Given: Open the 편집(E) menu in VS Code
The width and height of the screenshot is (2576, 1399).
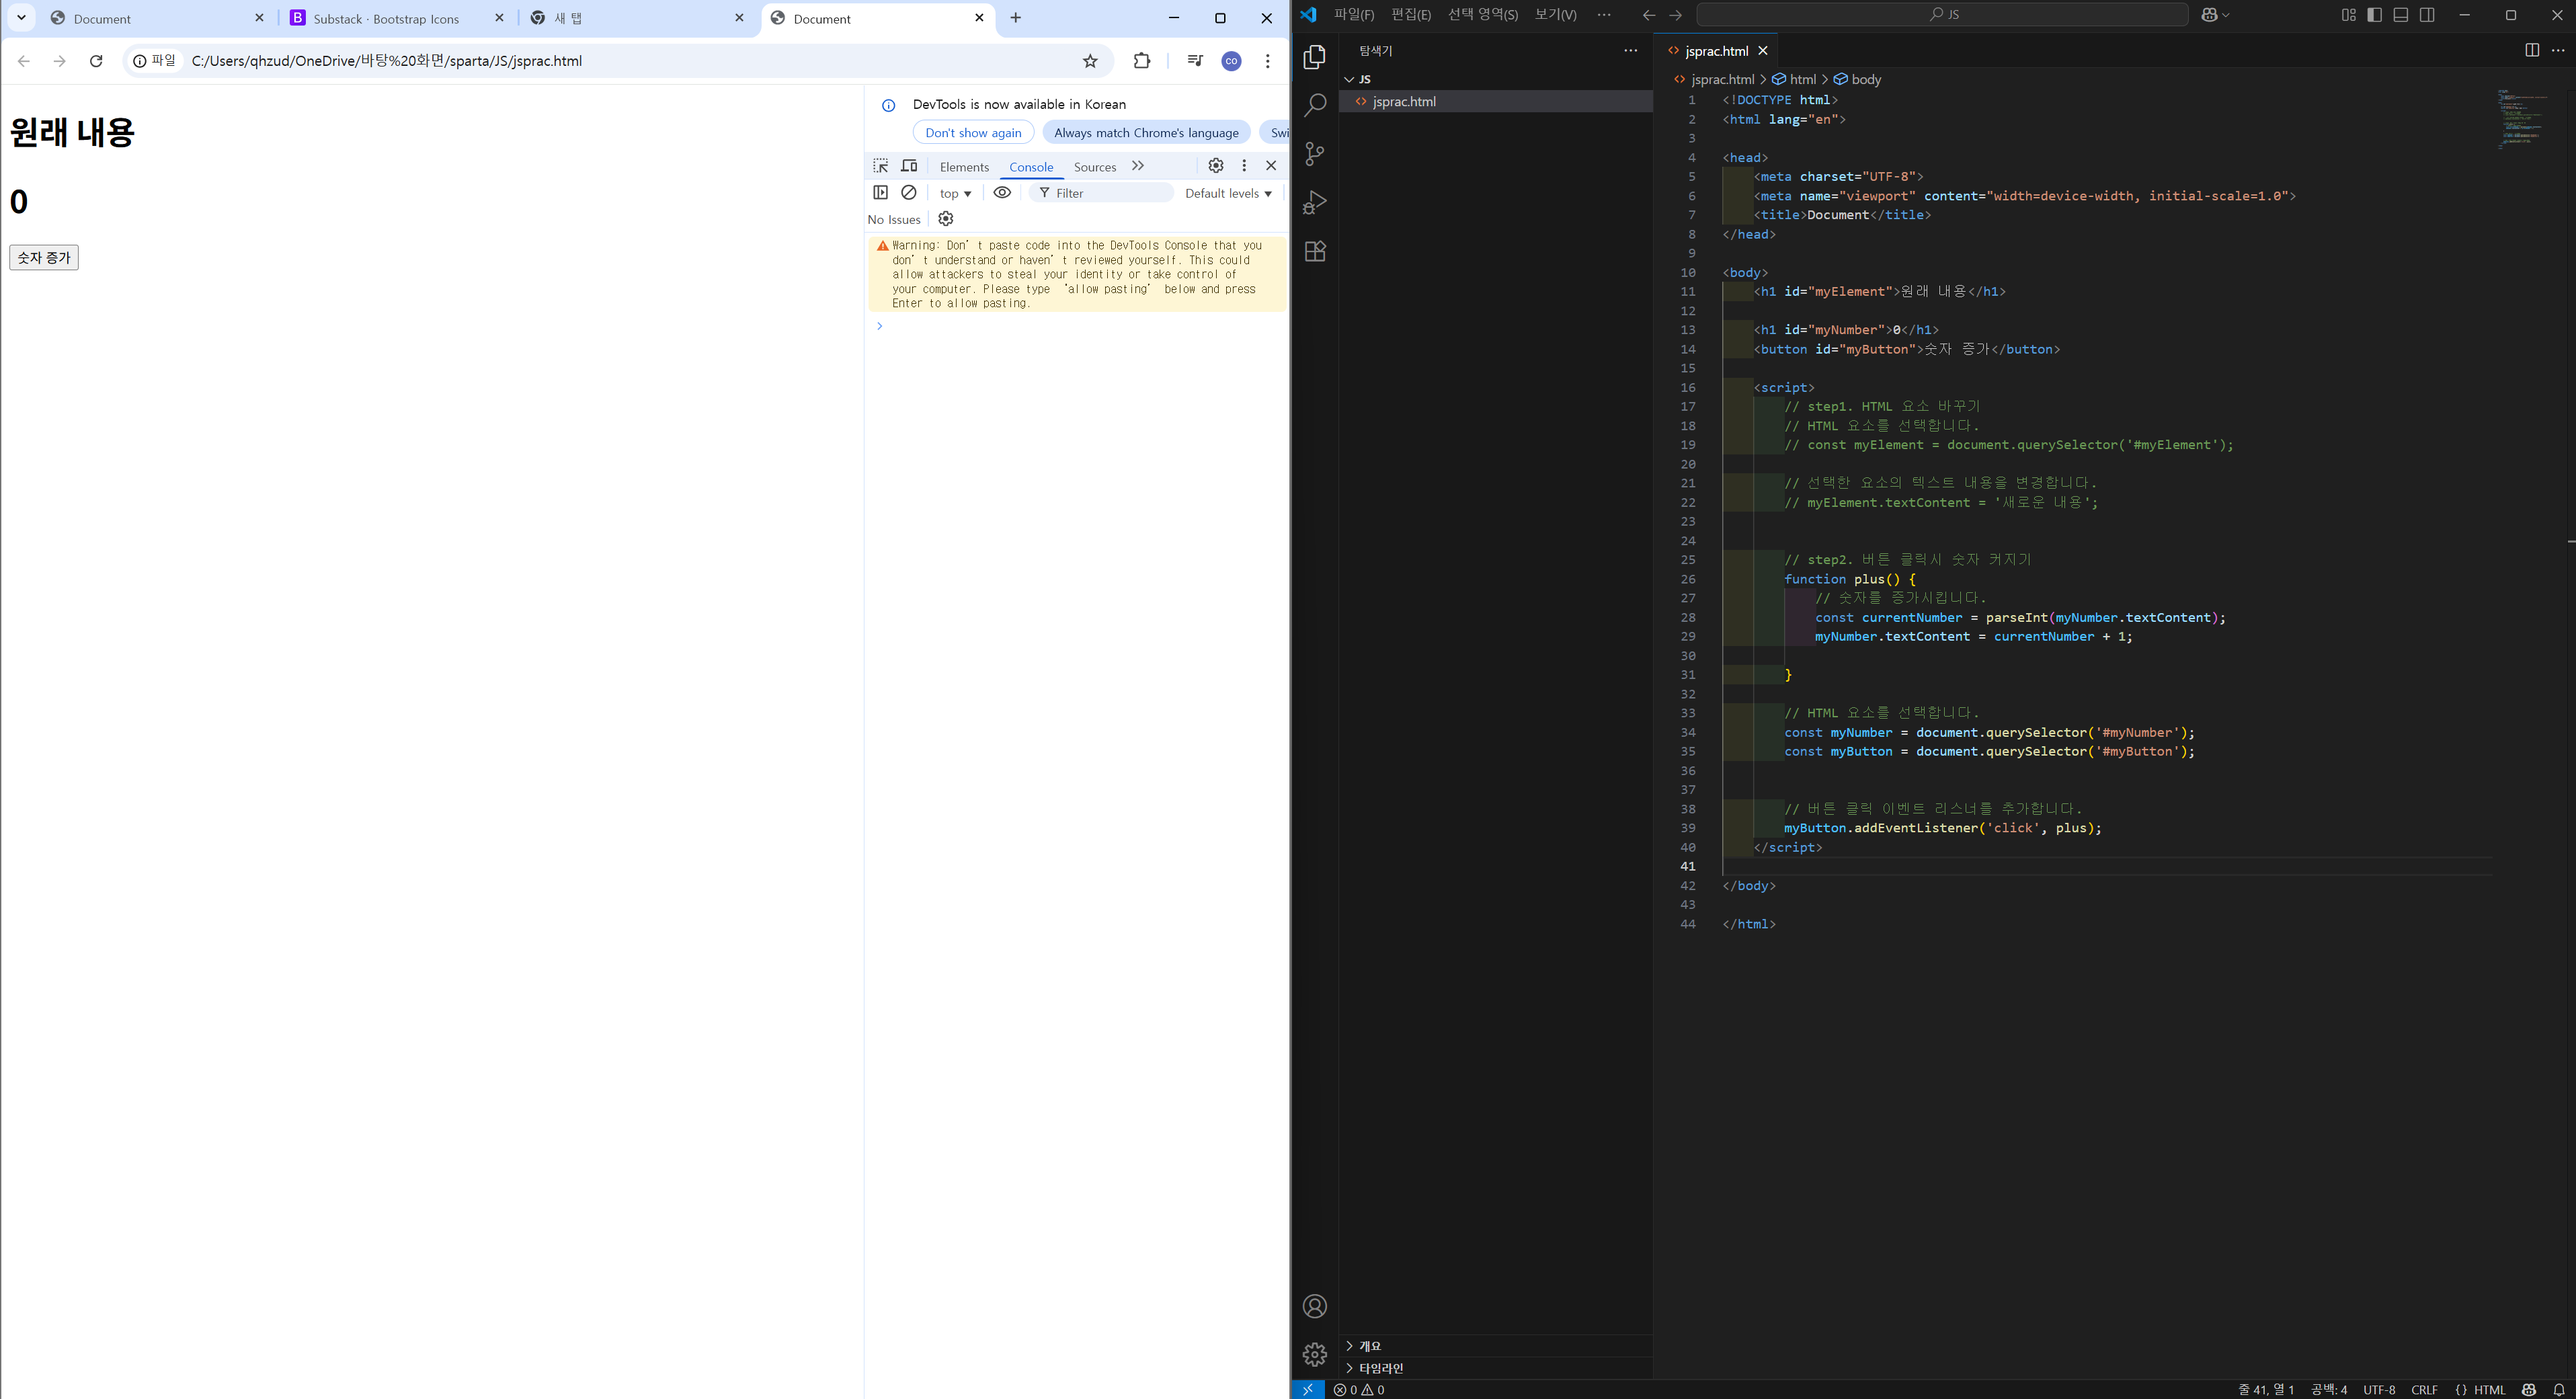Looking at the screenshot, I should pos(1410,15).
